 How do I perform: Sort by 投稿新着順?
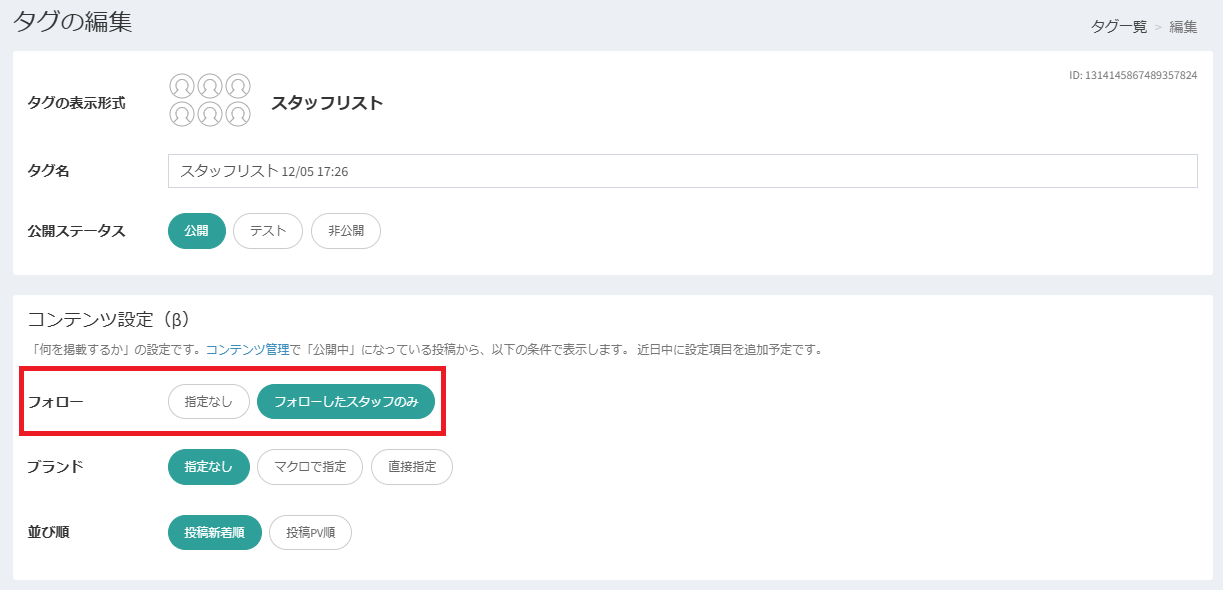tap(215, 533)
